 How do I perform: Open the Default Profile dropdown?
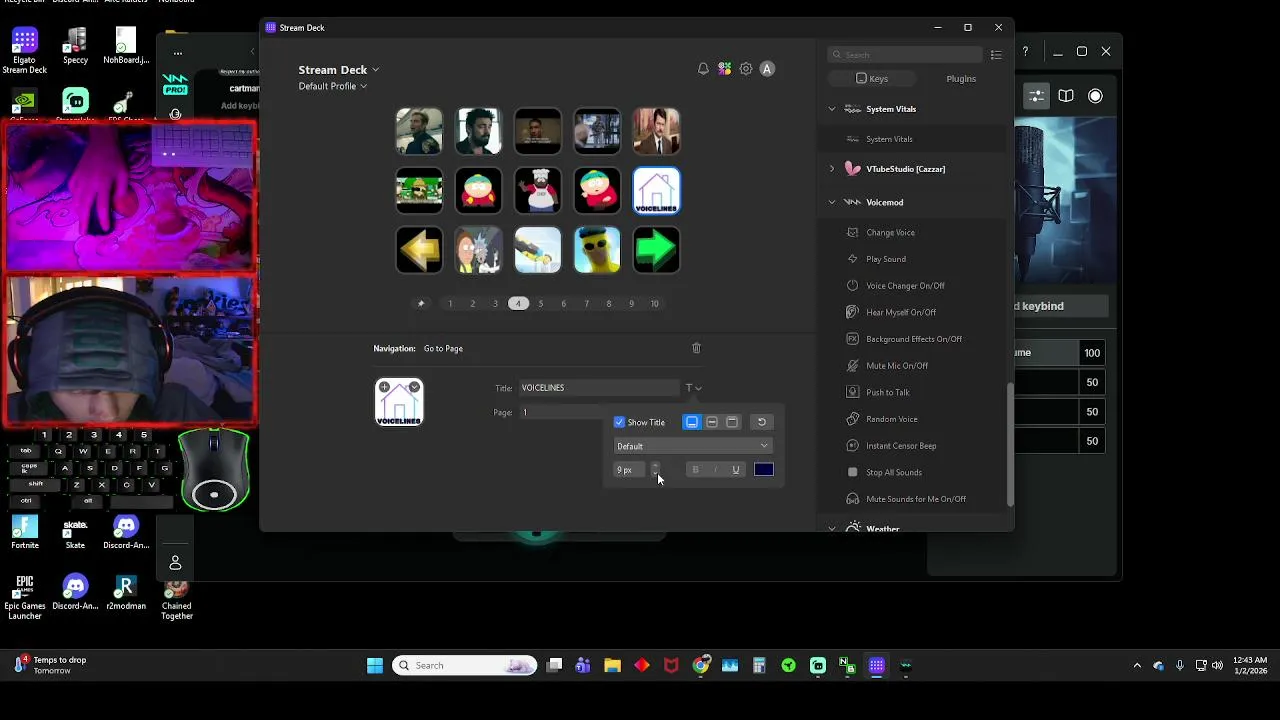[x=332, y=86]
